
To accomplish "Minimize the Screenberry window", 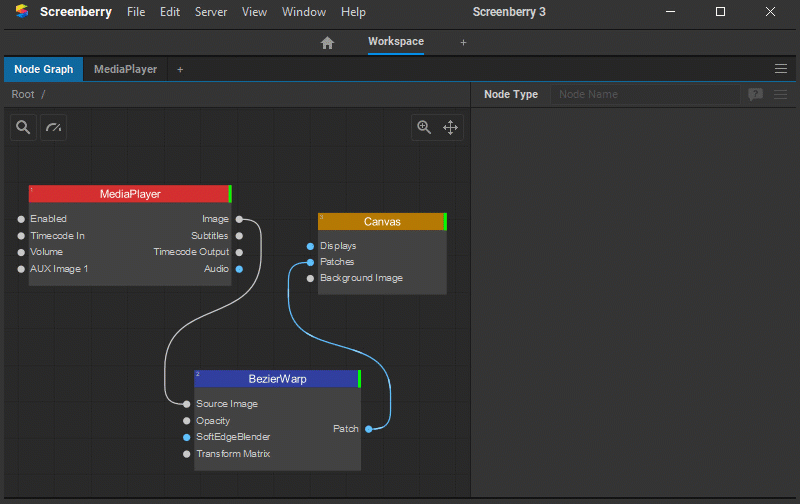I will [670, 12].
